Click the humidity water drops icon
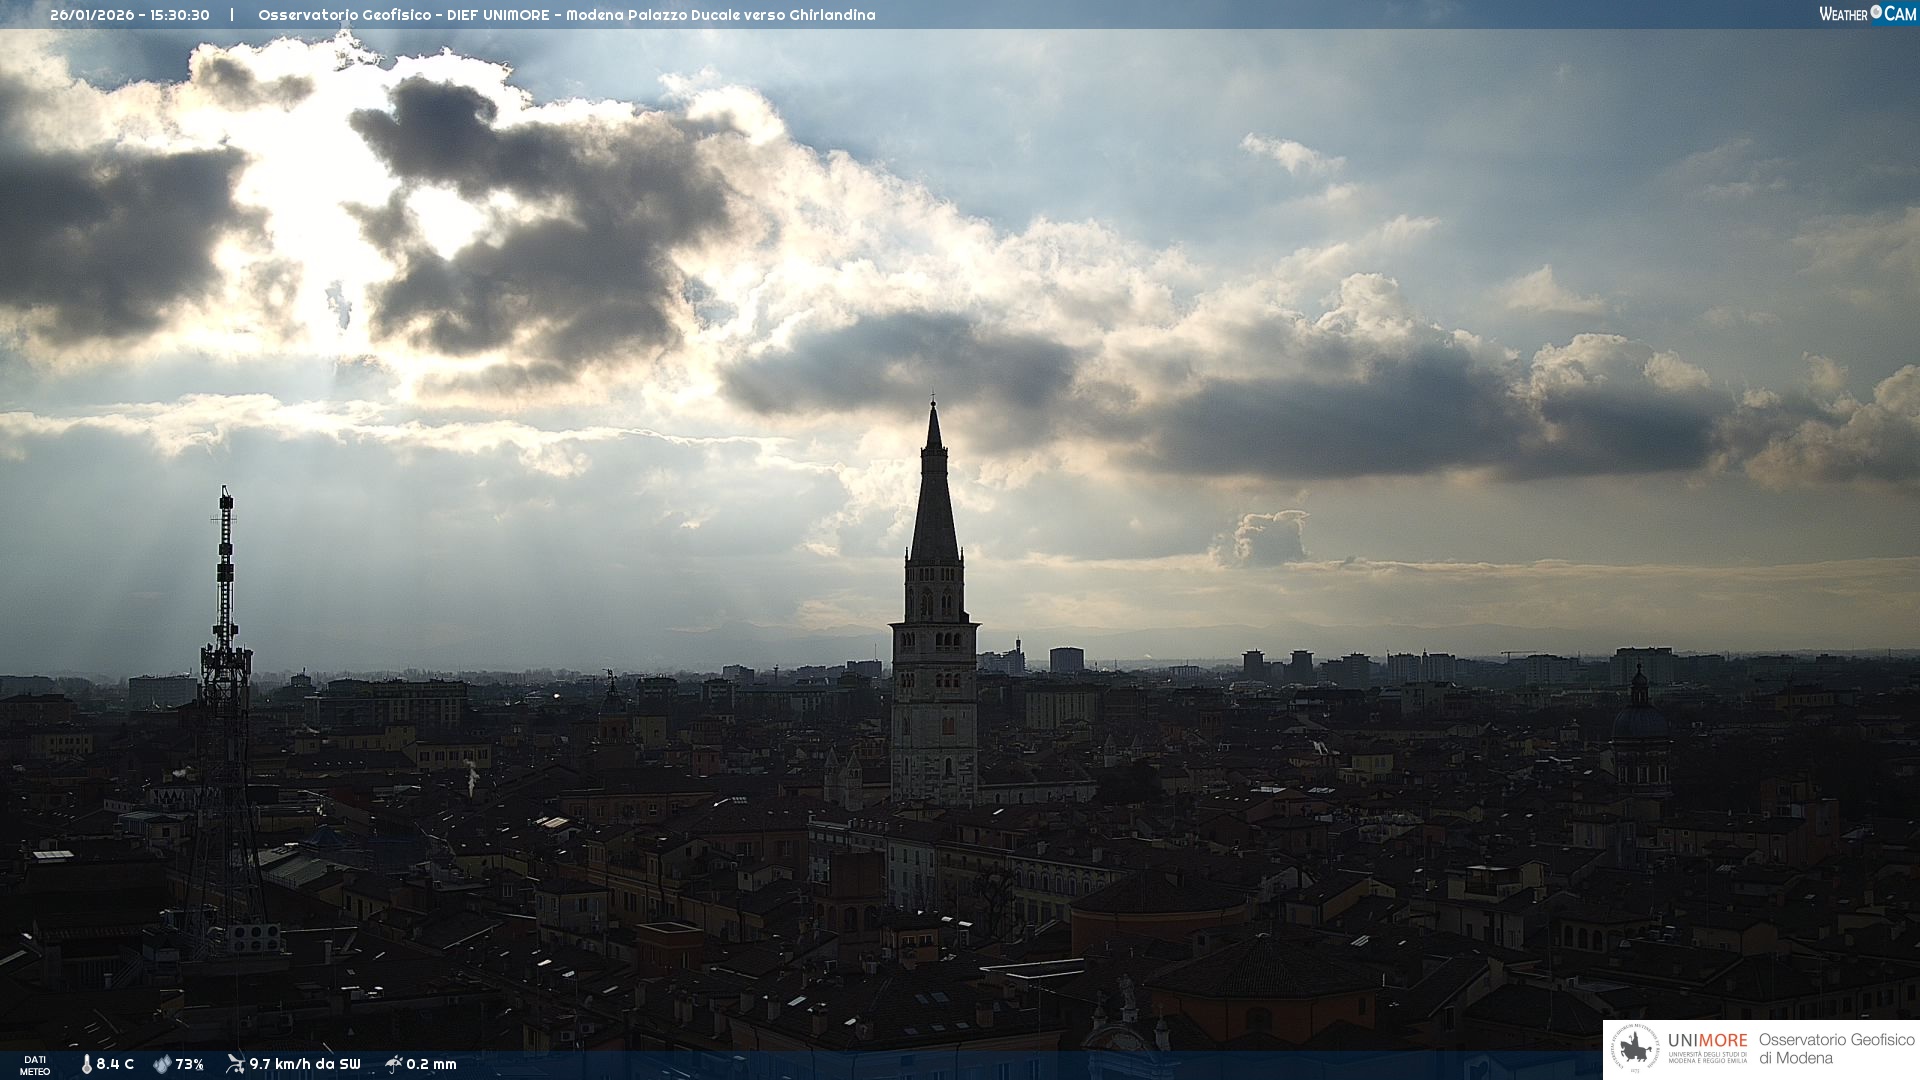 click(162, 1064)
